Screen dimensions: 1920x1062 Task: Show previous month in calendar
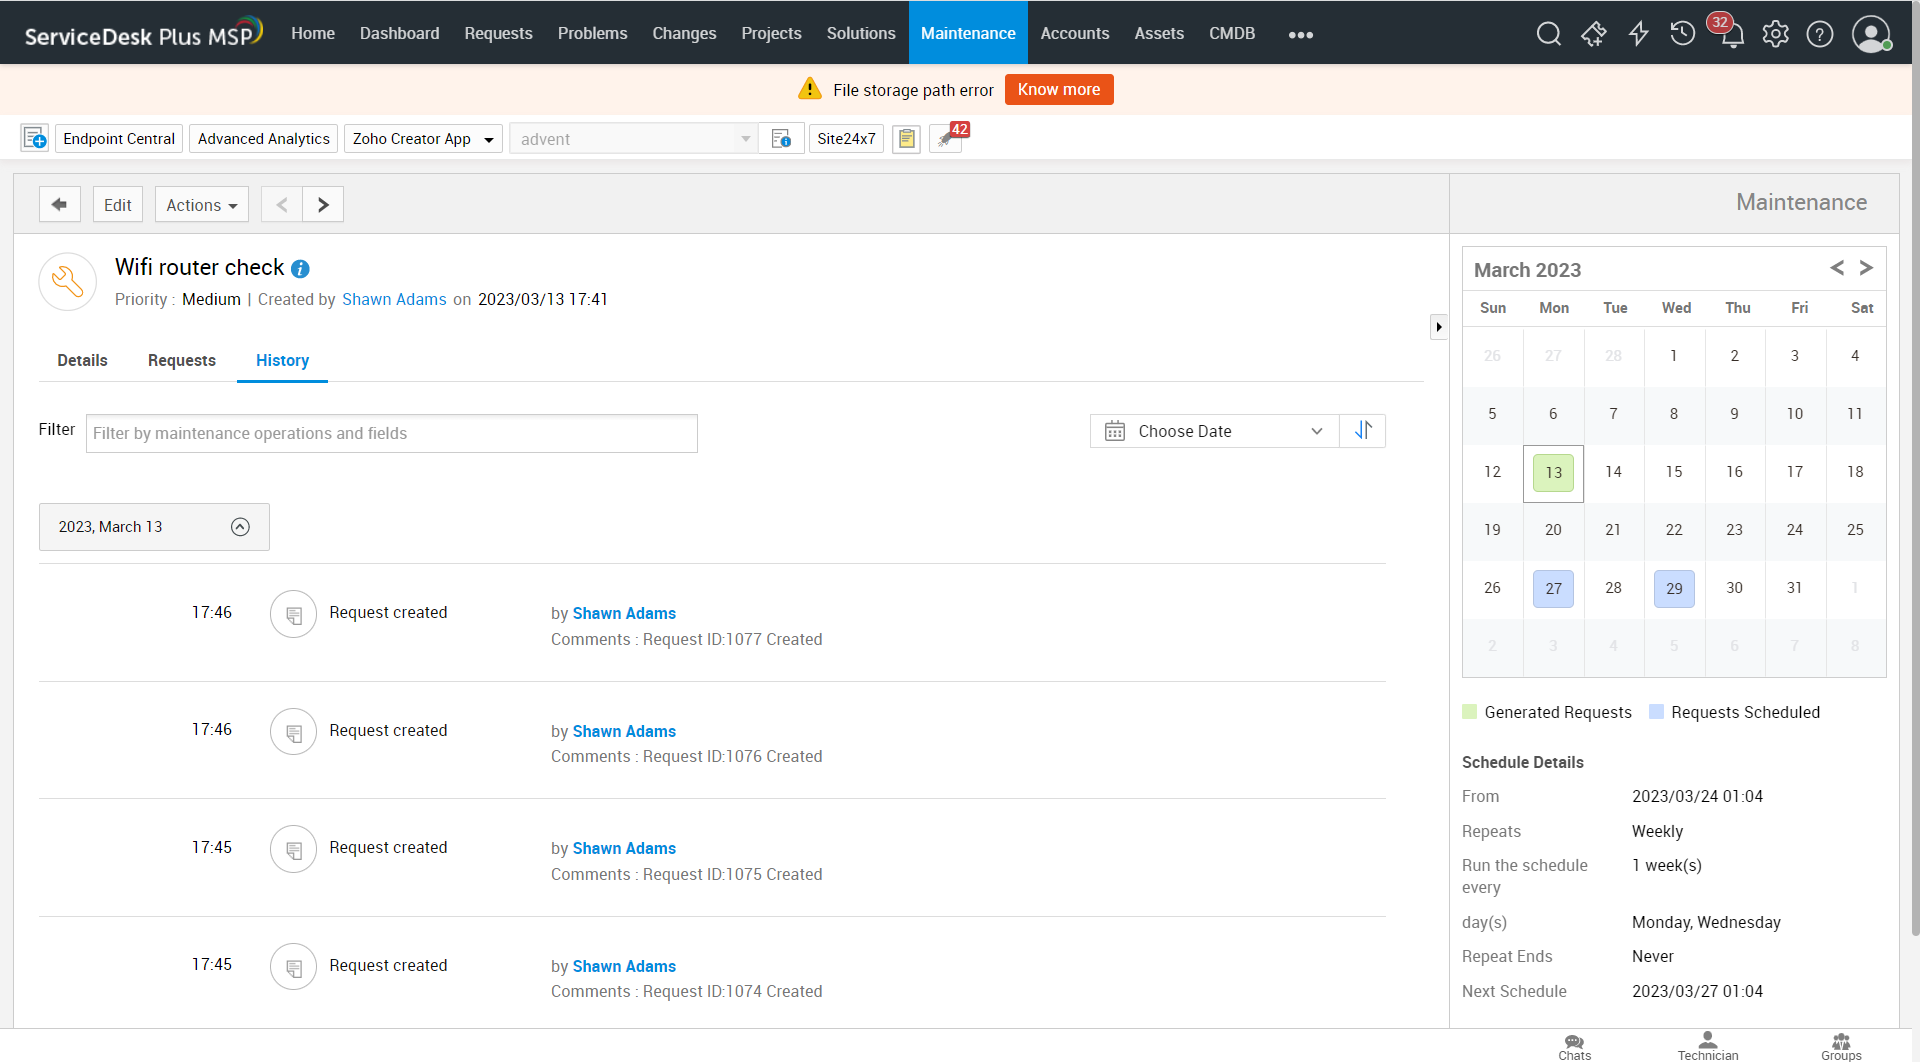pyautogui.click(x=1837, y=268)
